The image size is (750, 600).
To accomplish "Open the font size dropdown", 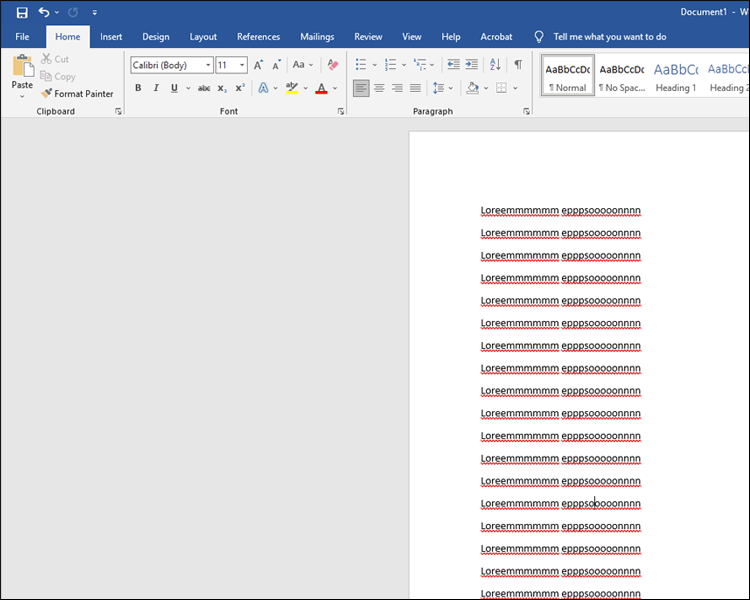I will point(242,65).
